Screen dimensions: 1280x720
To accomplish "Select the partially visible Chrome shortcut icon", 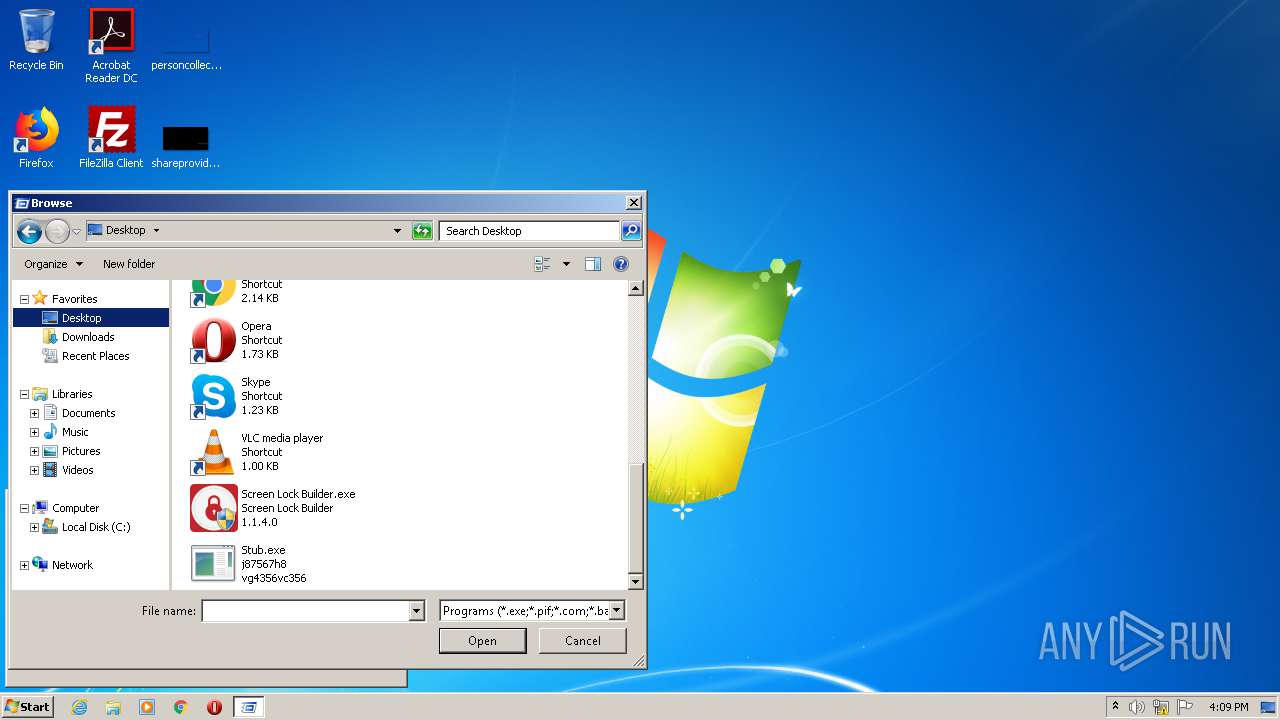I will point(214,293).
